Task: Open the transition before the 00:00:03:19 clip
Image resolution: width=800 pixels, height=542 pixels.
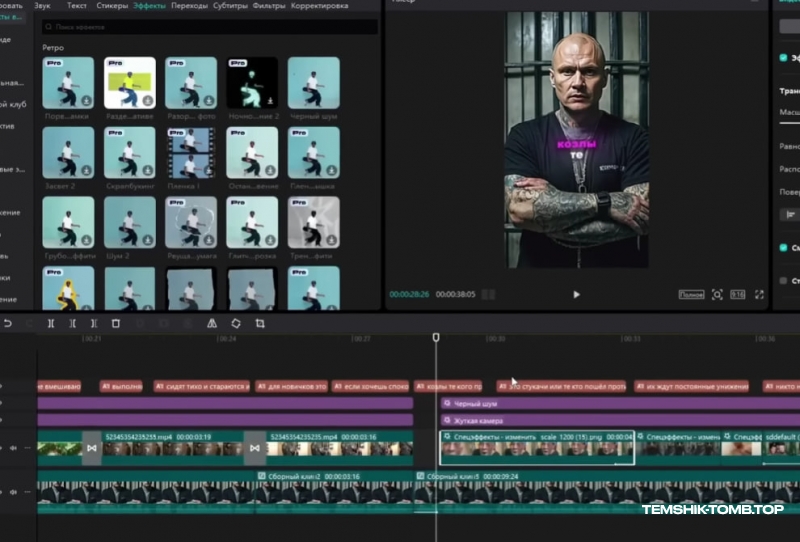Action: [x=92, y=448]
